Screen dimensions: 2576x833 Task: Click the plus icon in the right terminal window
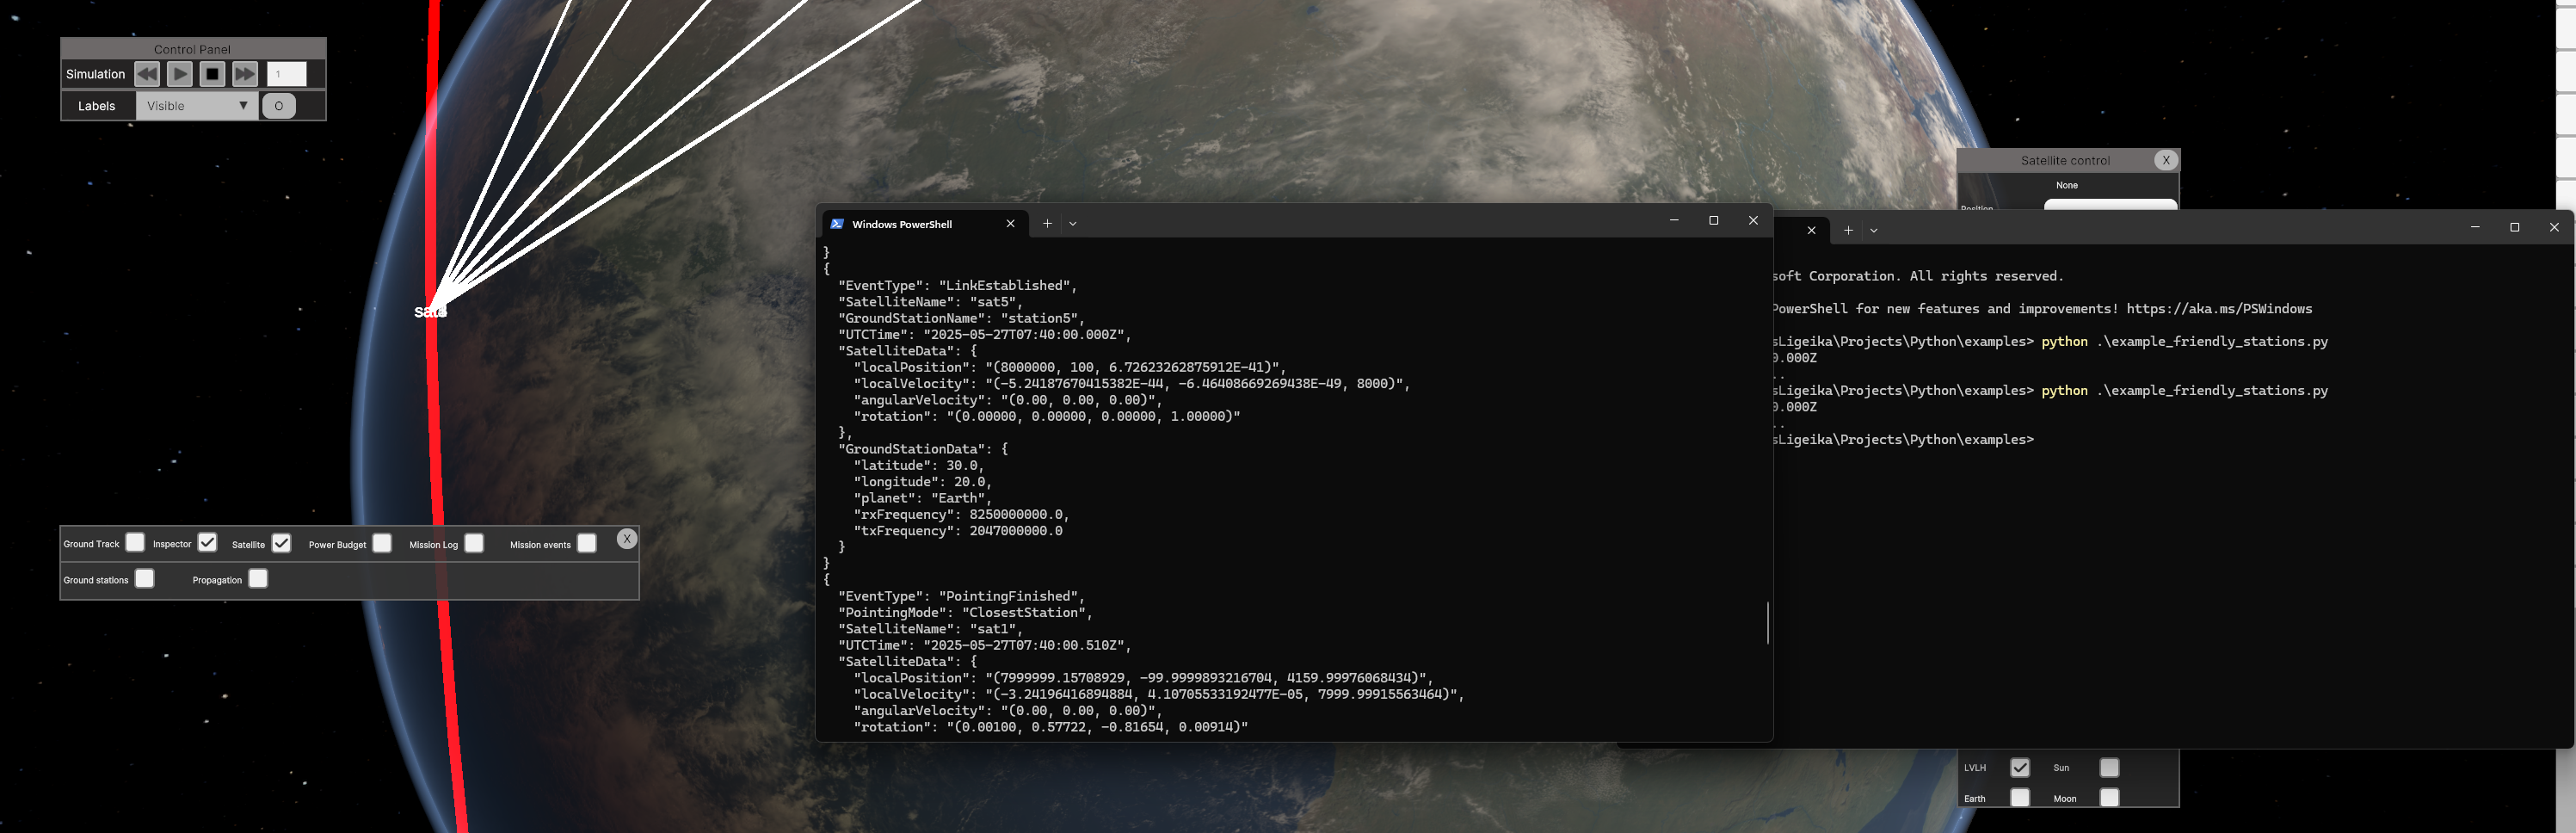pos(1848,230)
